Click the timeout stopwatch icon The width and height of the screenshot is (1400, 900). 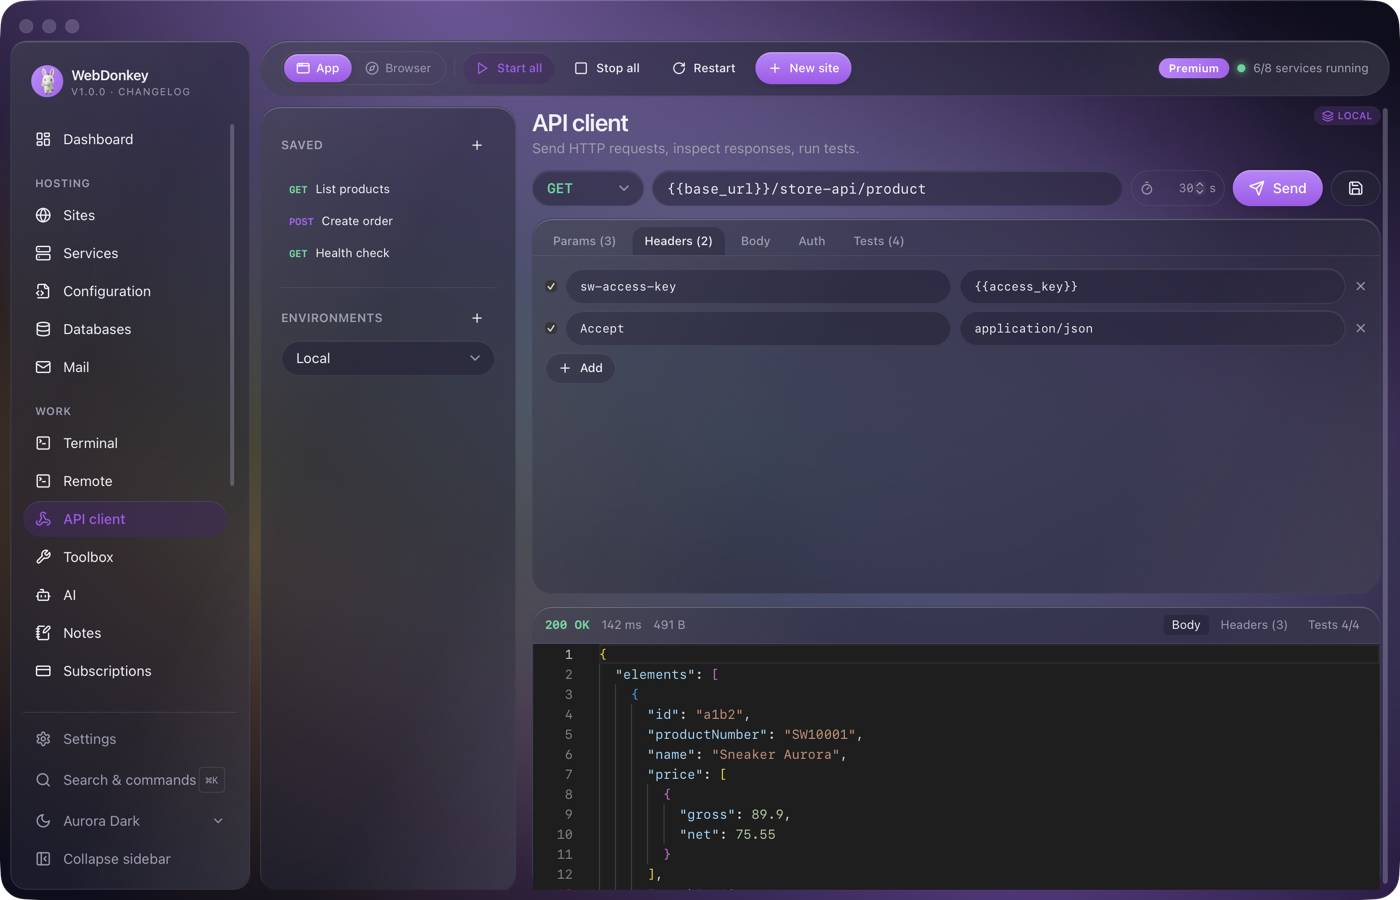(1147, 188)
